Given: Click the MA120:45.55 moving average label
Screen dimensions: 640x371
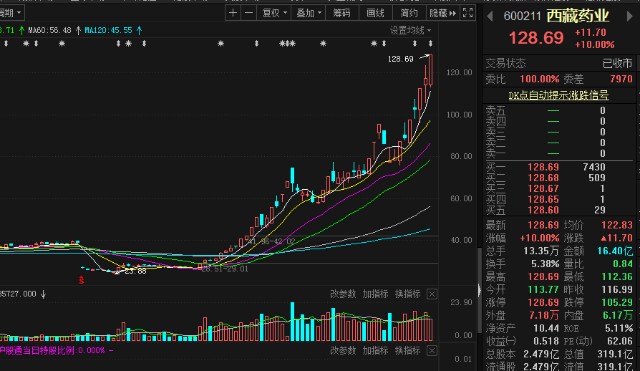Looking at the screenshot, I should click(x=109, y=30).
